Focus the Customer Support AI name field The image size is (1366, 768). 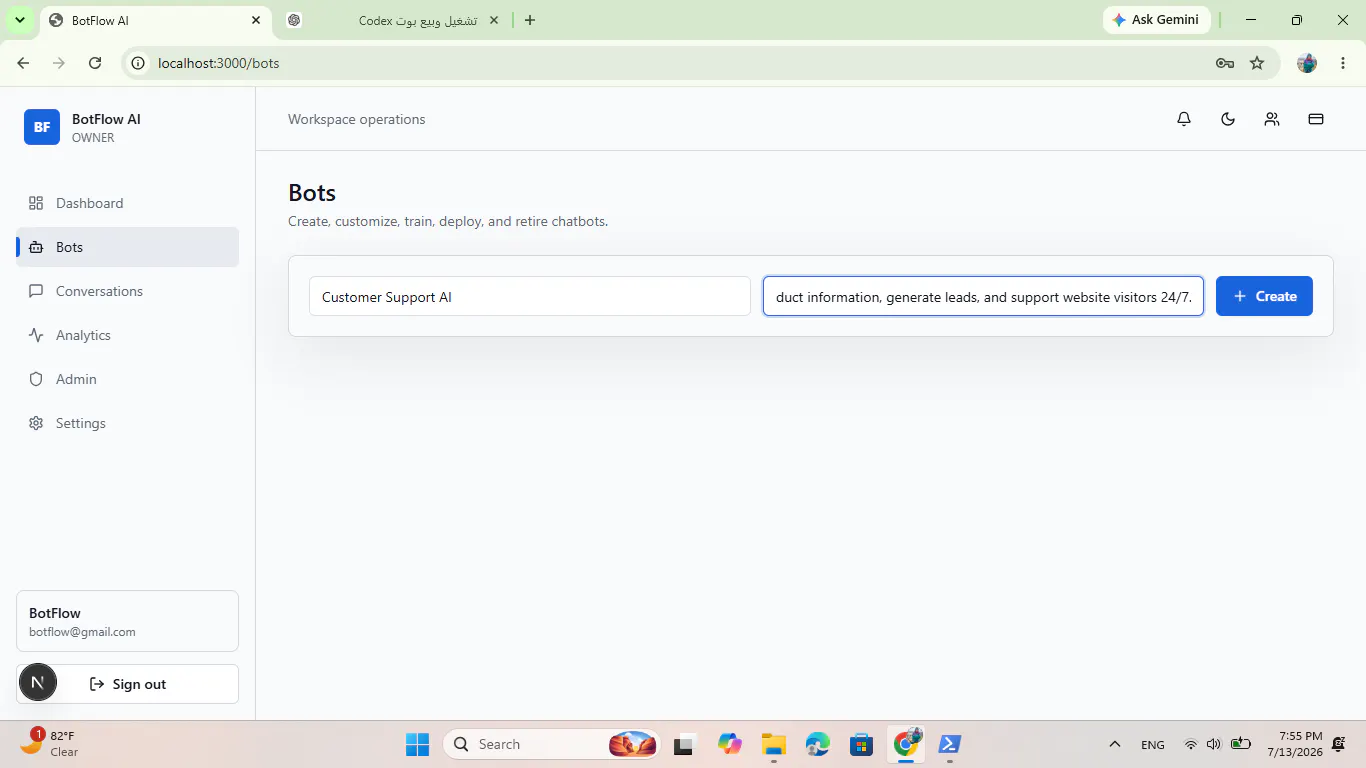pyautogui.click(x=530, y=296)
